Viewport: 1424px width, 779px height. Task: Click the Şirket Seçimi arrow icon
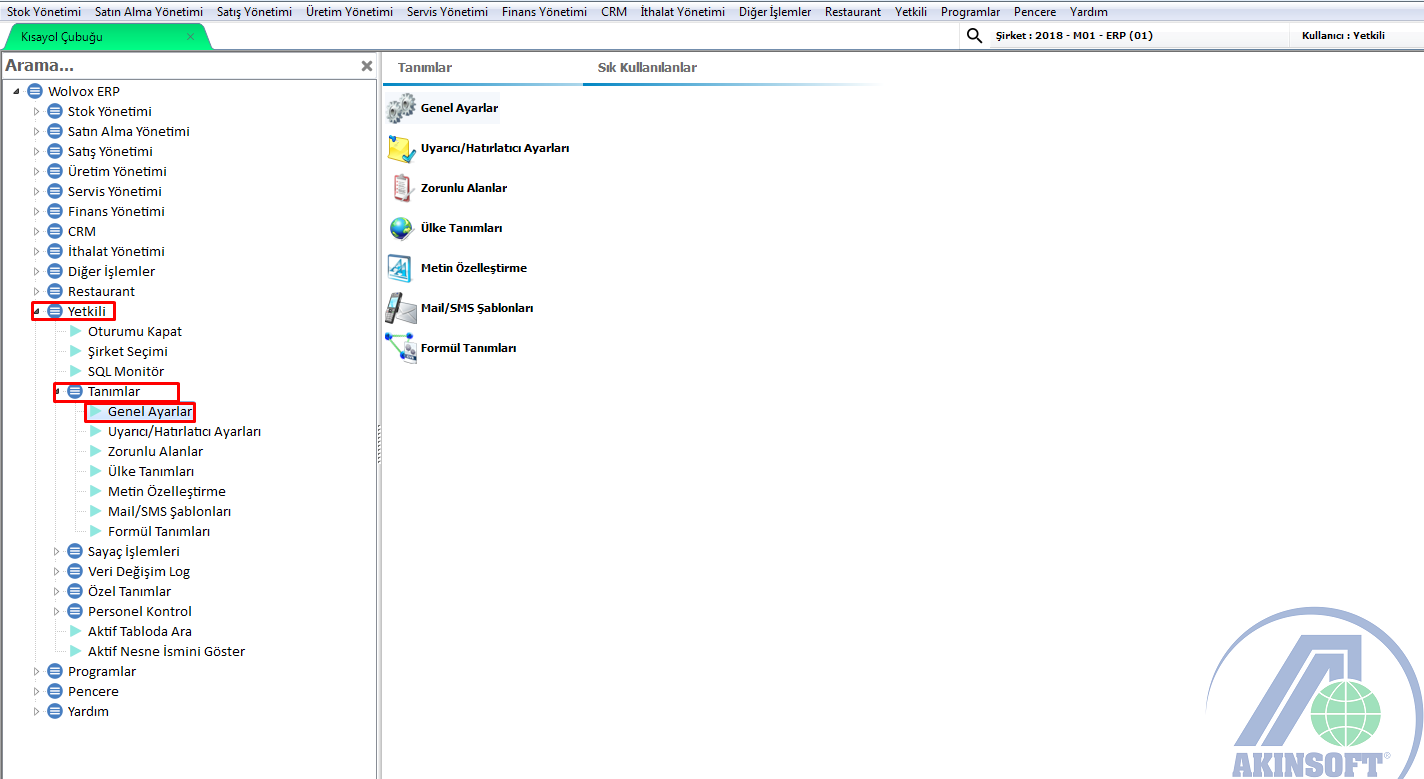76,351
